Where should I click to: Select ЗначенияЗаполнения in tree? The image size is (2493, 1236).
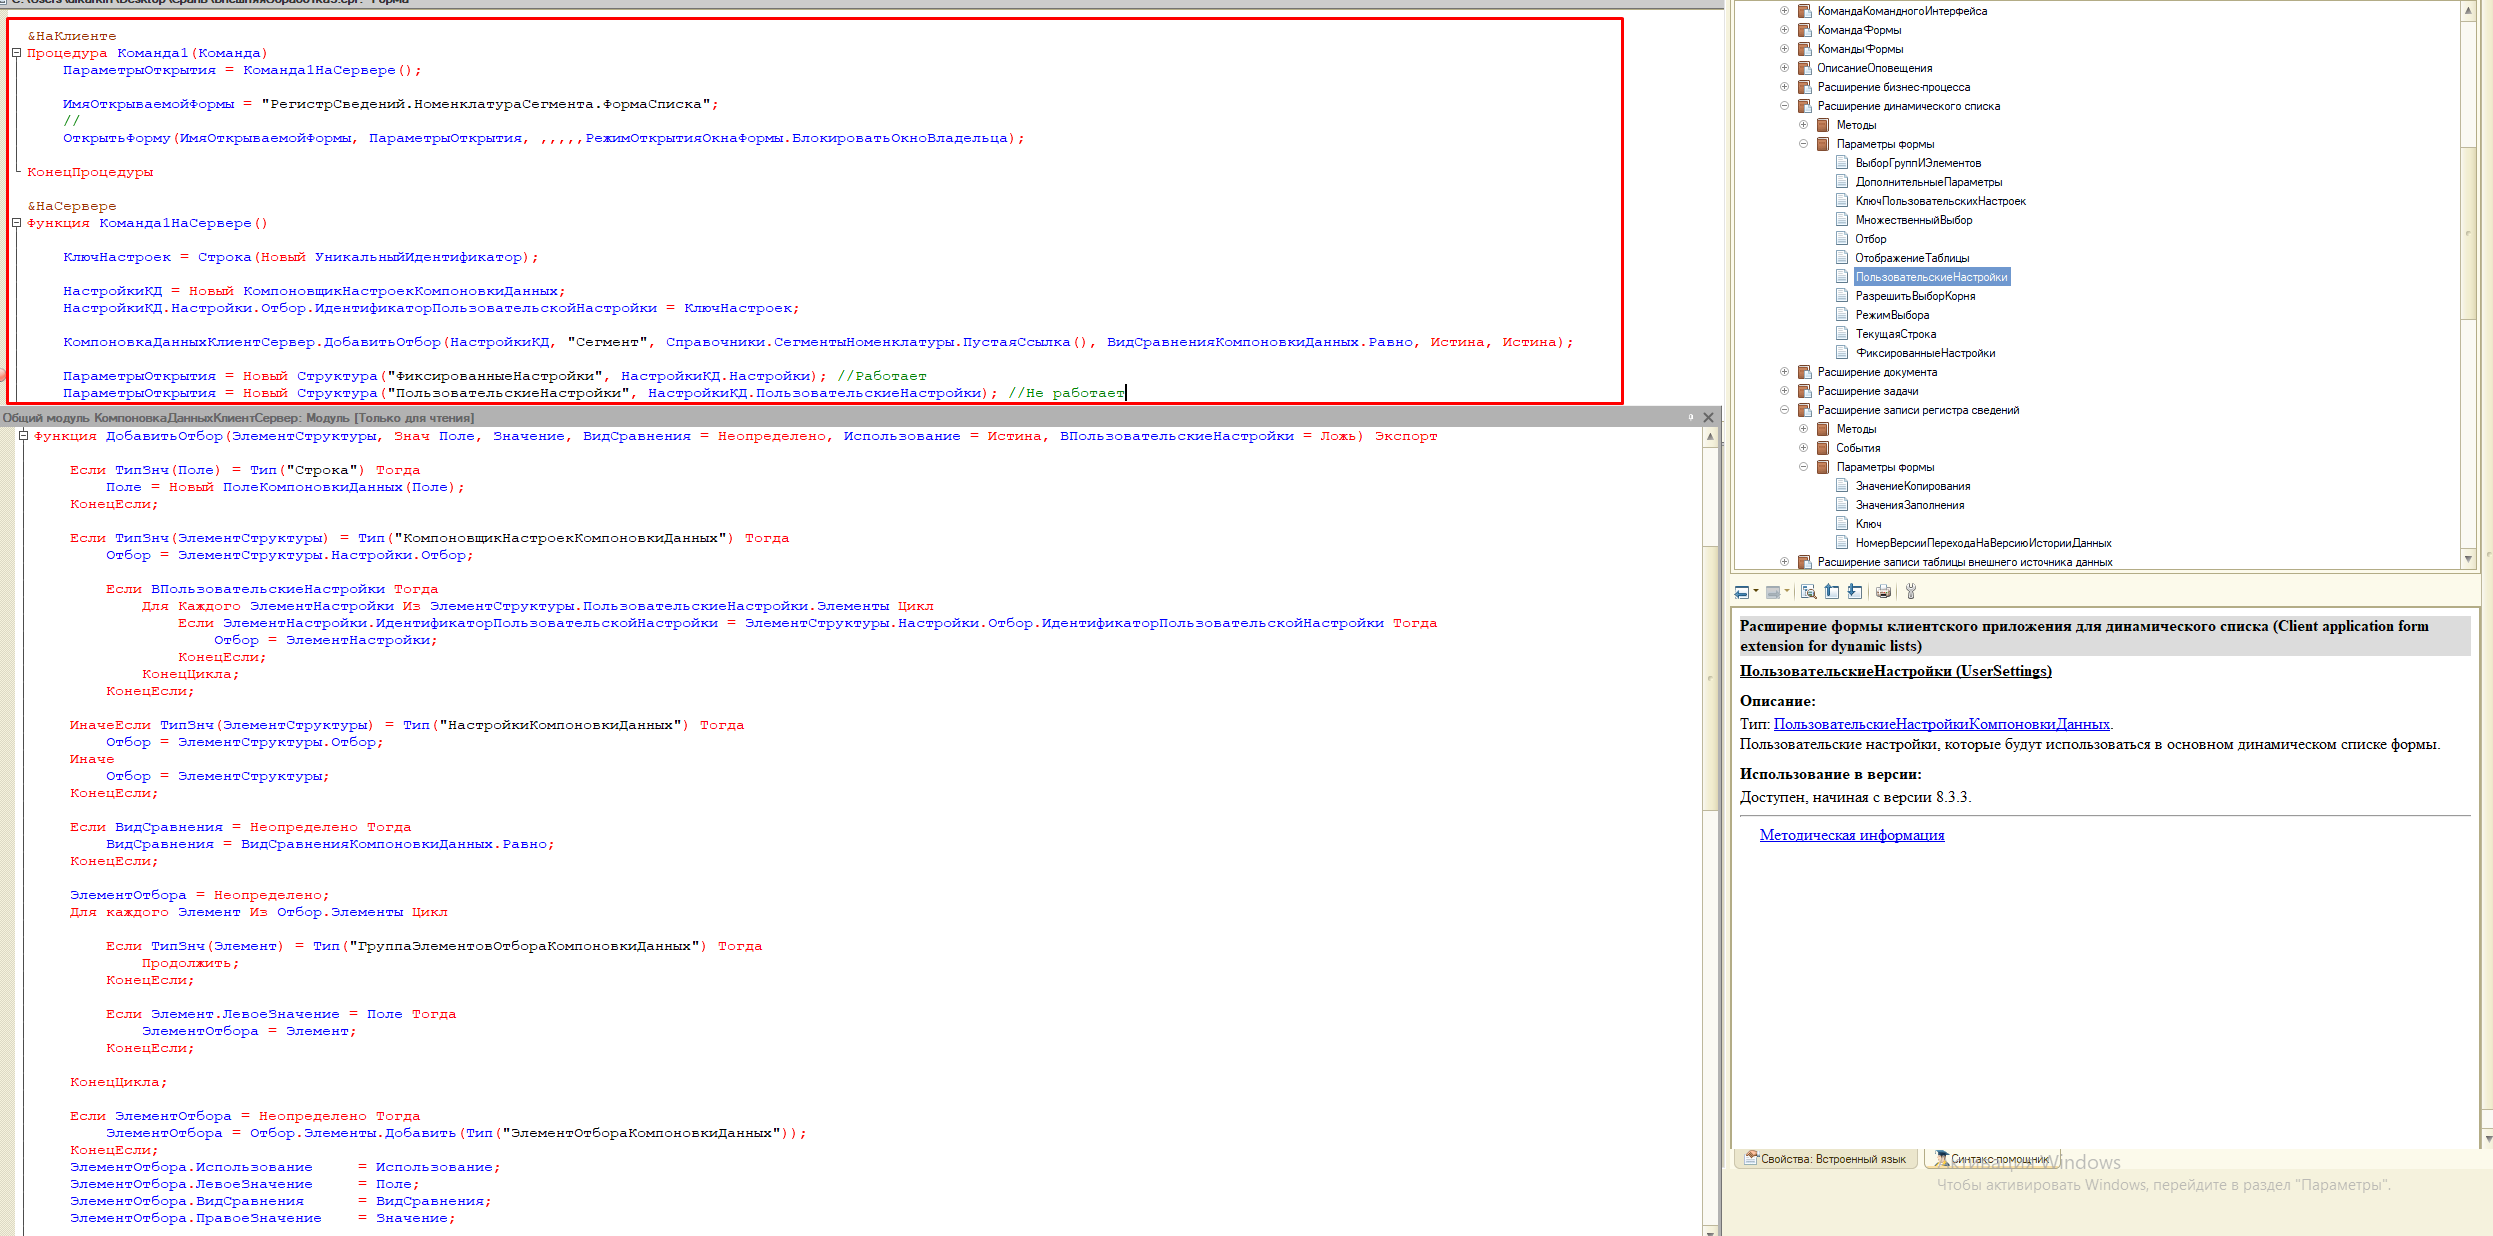[1910, 505]
